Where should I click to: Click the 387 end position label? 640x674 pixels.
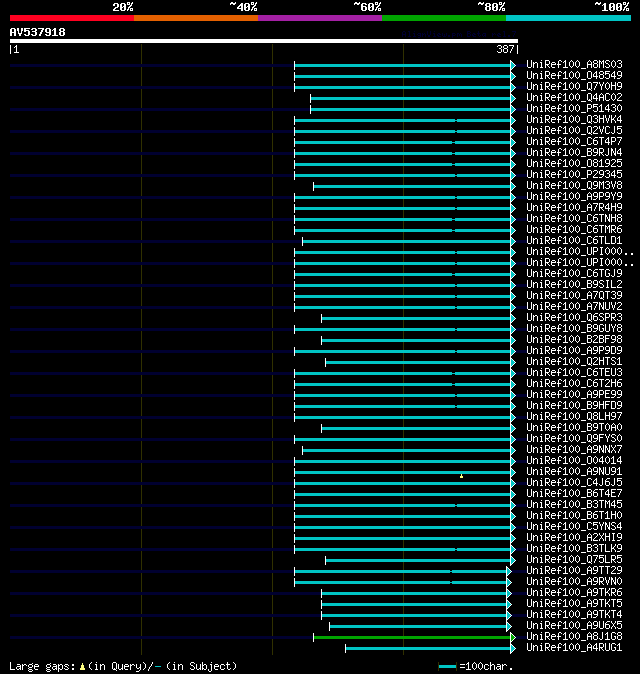505,49
